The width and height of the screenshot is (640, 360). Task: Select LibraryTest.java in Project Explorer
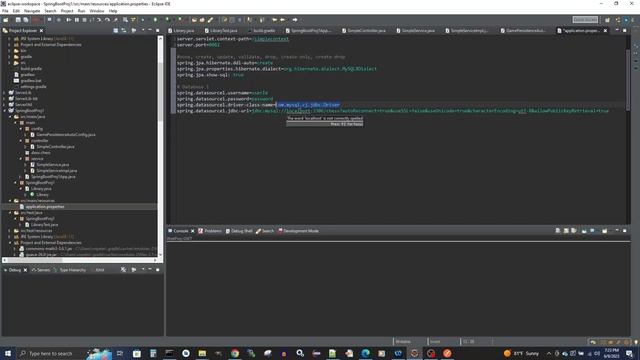pyautogui.click(x=44, y=224)
